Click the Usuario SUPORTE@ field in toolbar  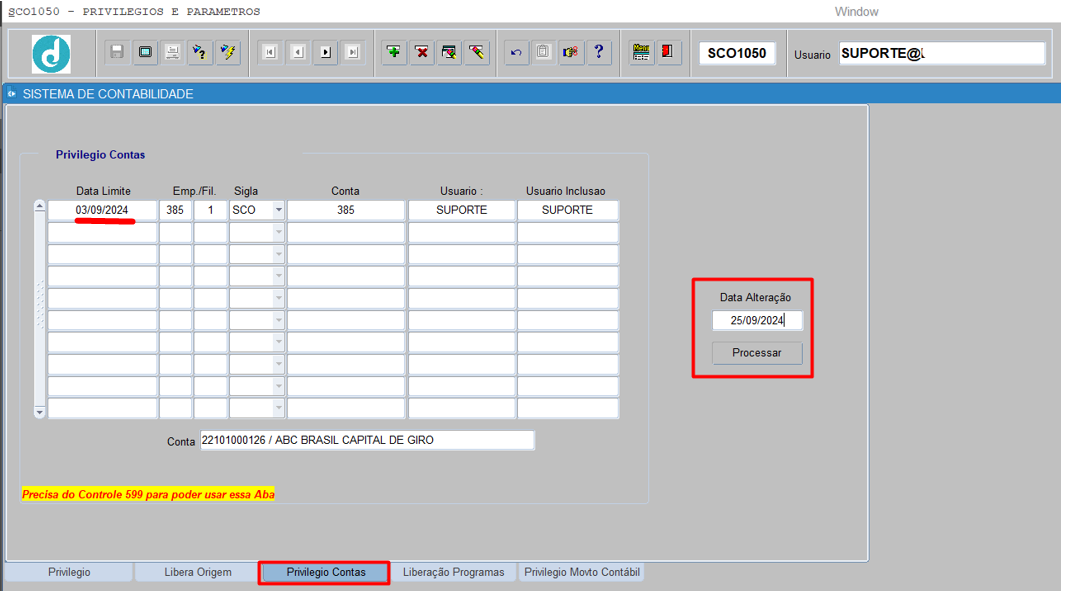click(942, 53)
